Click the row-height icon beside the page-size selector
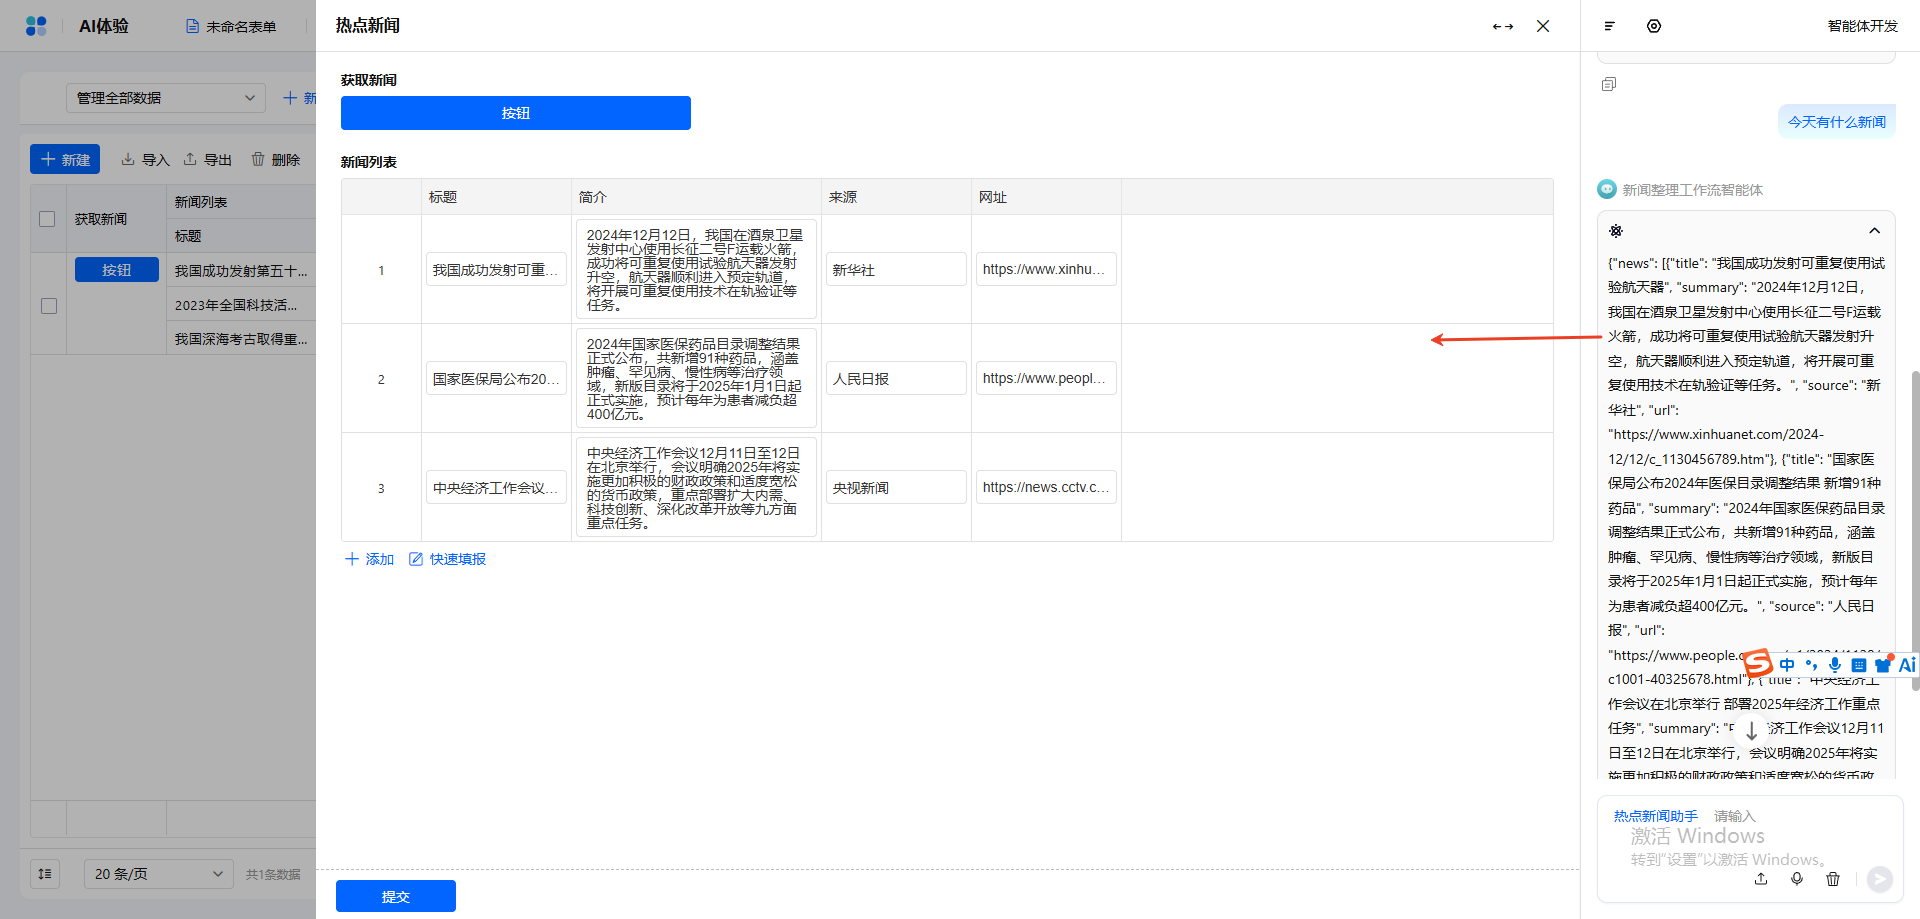 point(45,874)
